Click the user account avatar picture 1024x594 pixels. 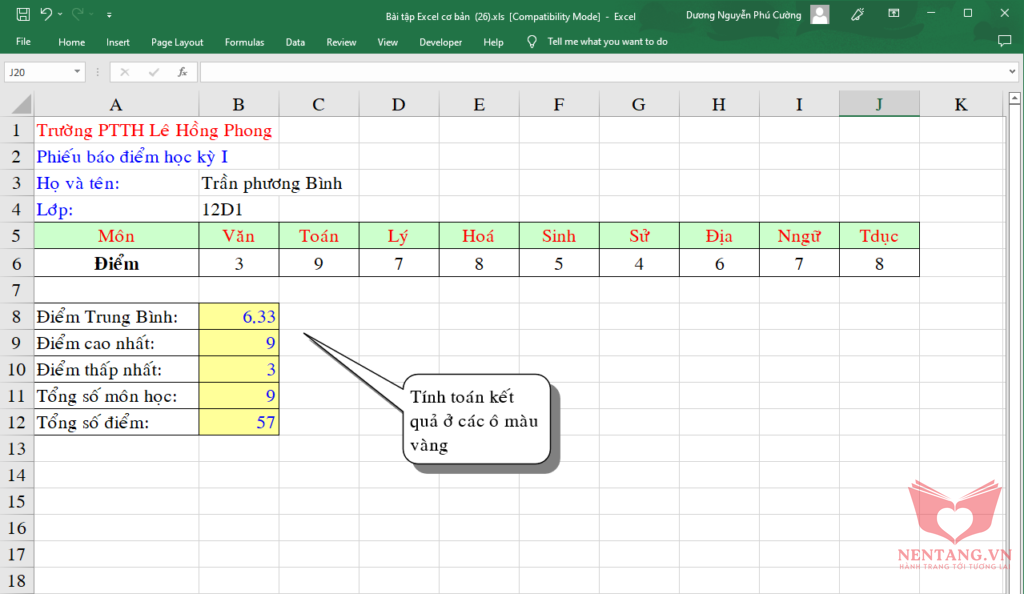(820, 15)
